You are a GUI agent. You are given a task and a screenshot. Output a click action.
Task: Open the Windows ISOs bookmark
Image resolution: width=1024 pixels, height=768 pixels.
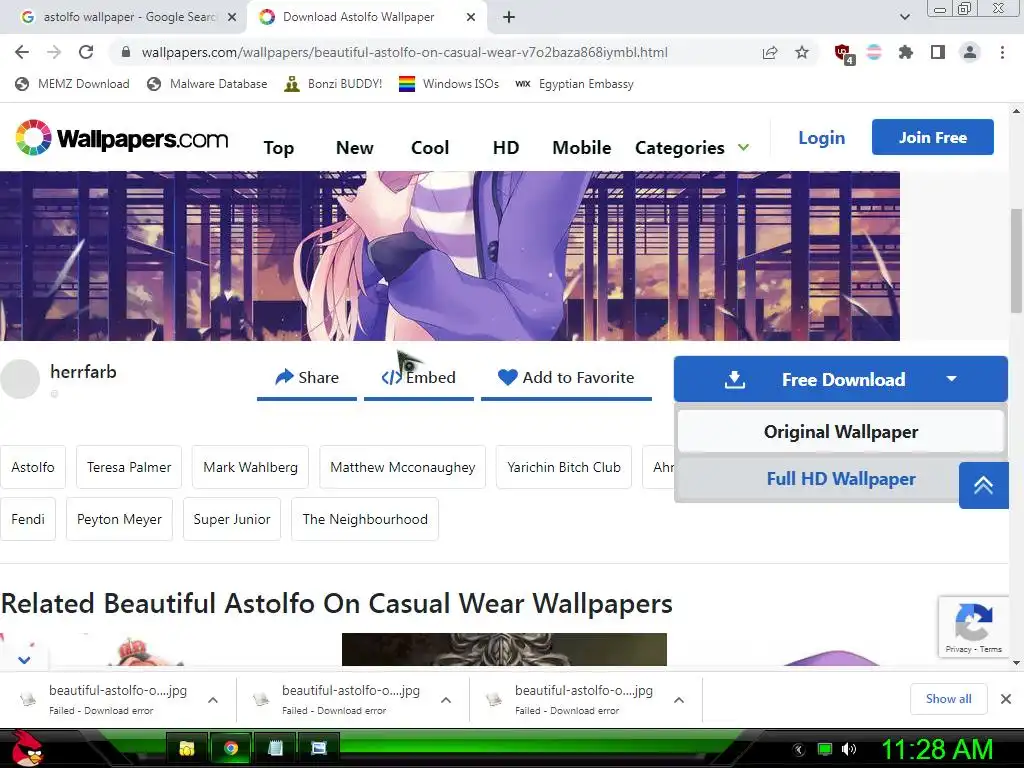tap(449, 84)
